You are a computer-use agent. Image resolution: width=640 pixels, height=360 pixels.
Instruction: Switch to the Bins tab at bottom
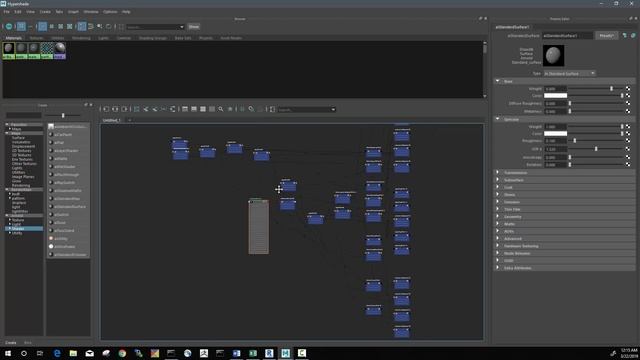(x=28, y=343)
